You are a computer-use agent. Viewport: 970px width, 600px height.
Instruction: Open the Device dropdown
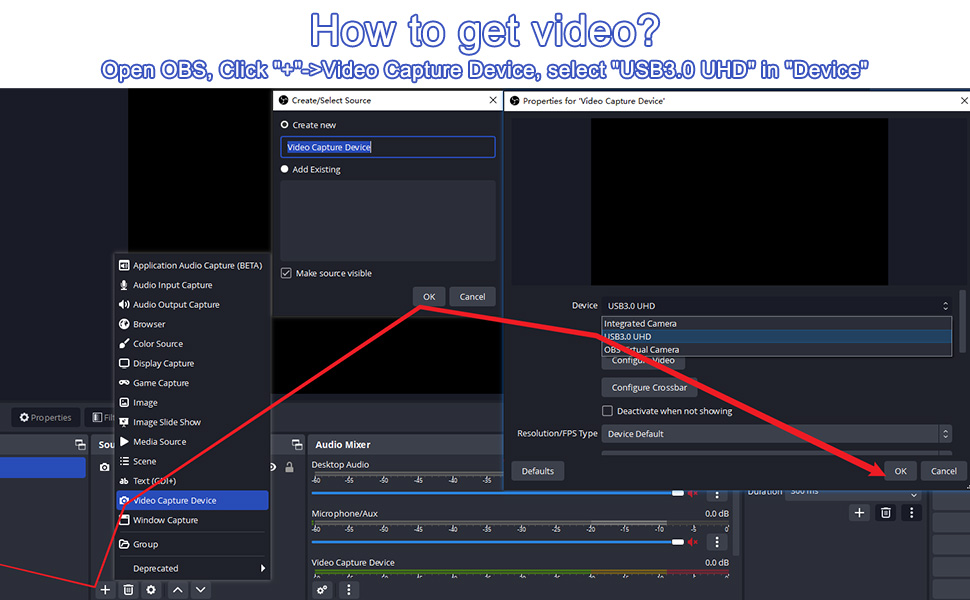775,306
